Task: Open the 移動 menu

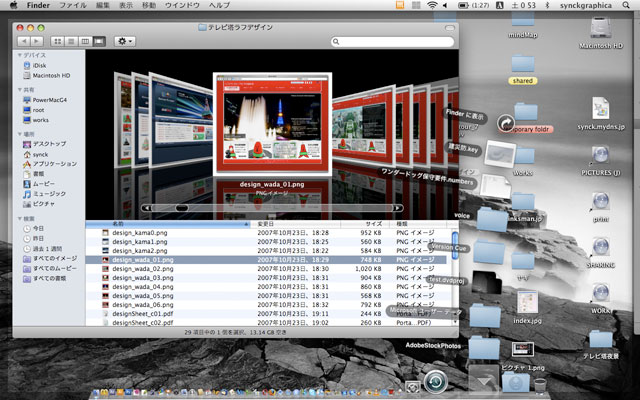Action: pyautogui.click(x=149, y=5)
